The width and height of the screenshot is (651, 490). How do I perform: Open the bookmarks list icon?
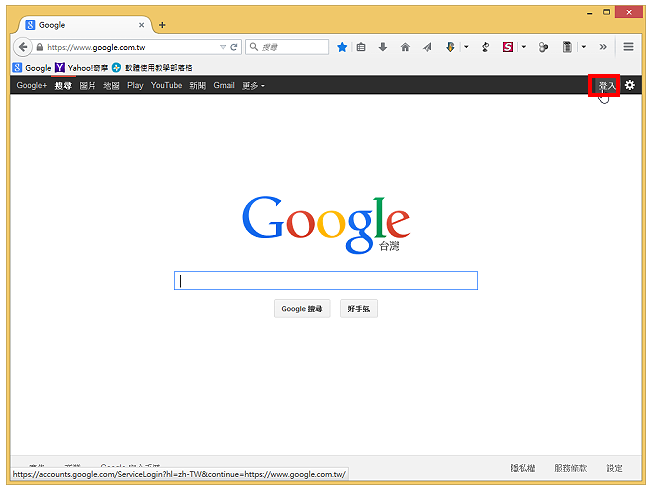click(x=361, y=47)
